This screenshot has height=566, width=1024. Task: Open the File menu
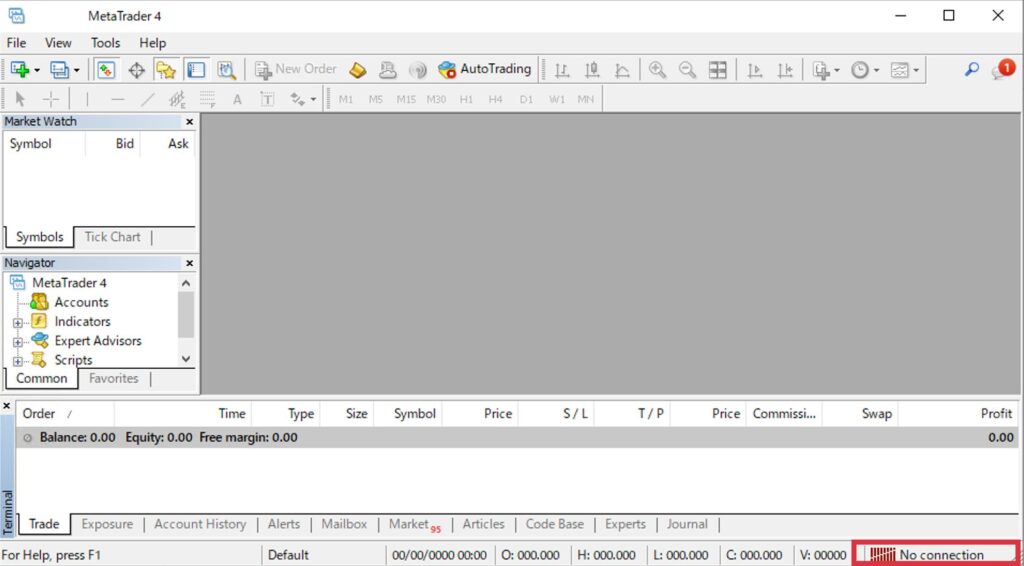point(16,43)
